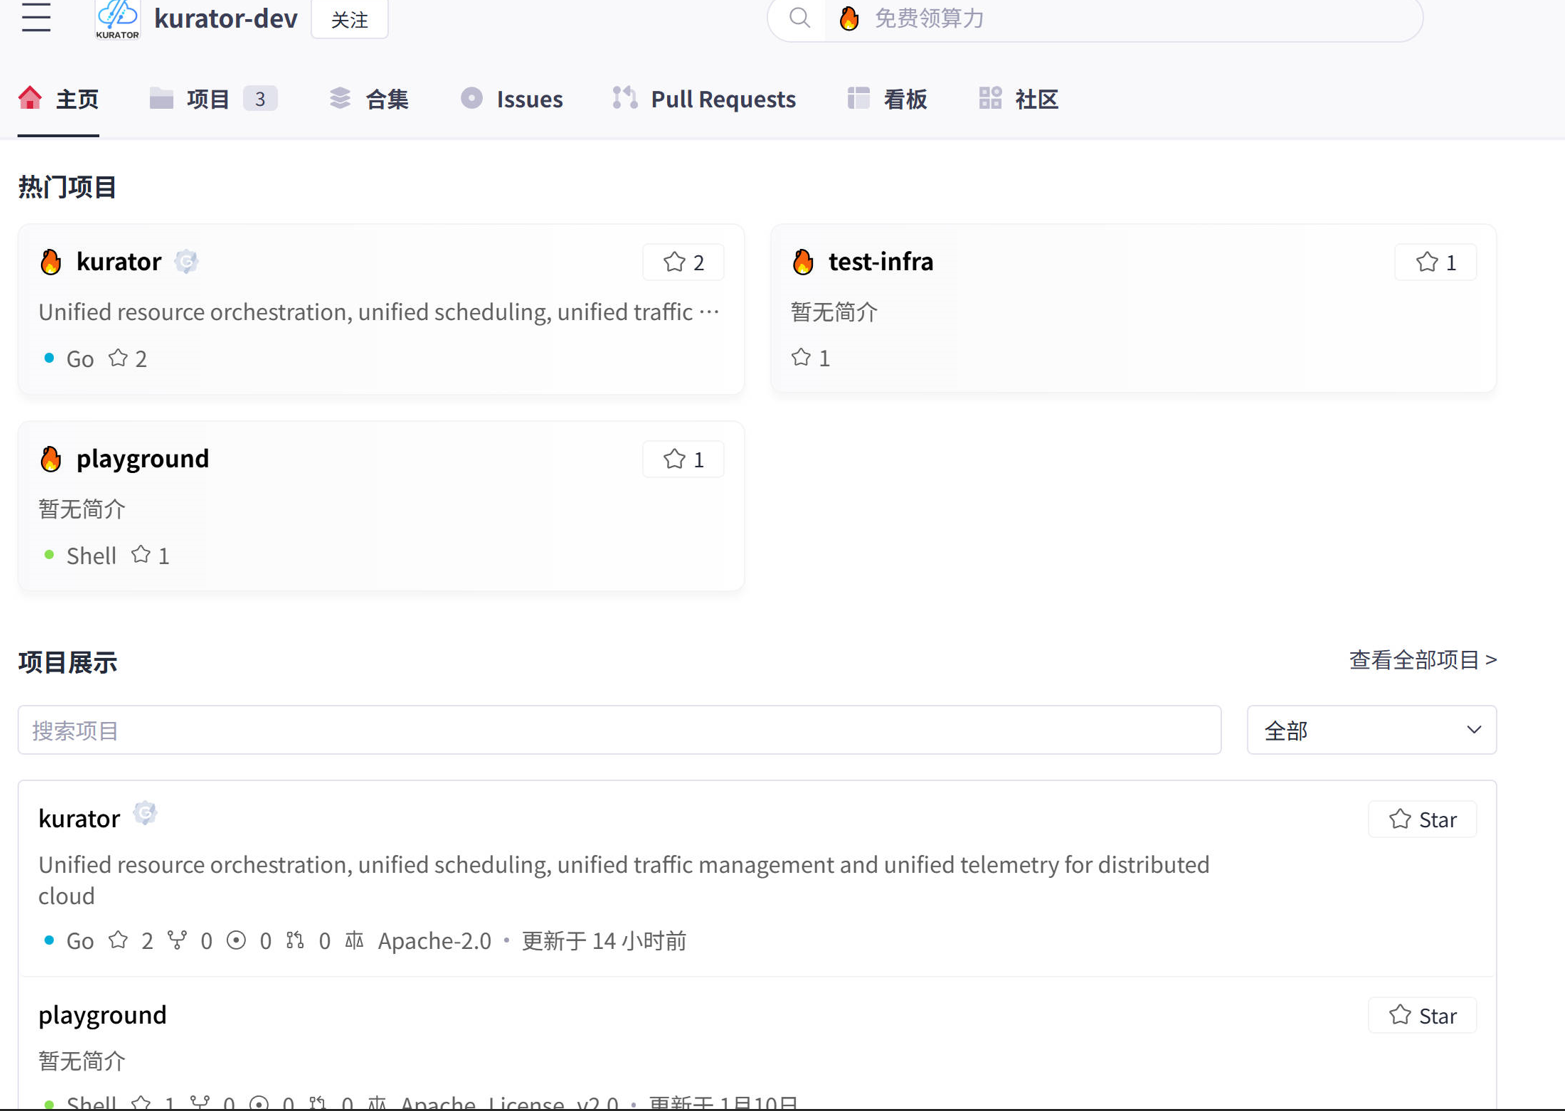1565x1111 pixels.
Task: Click the flame icon in search bar
Action: click(849, 18)
